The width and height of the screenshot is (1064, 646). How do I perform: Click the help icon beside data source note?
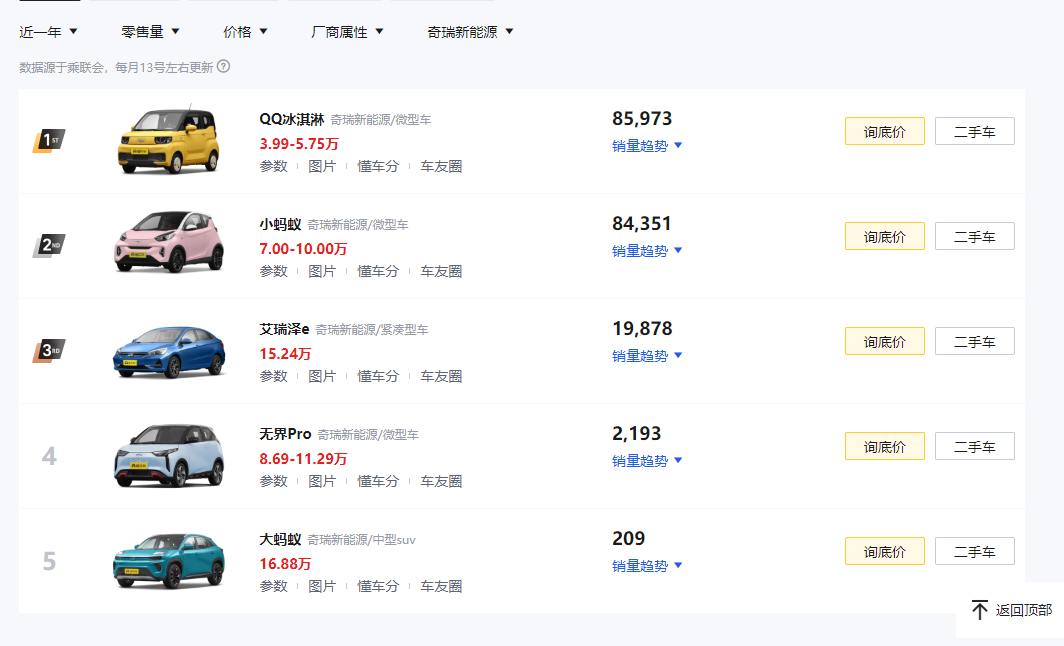224,67
